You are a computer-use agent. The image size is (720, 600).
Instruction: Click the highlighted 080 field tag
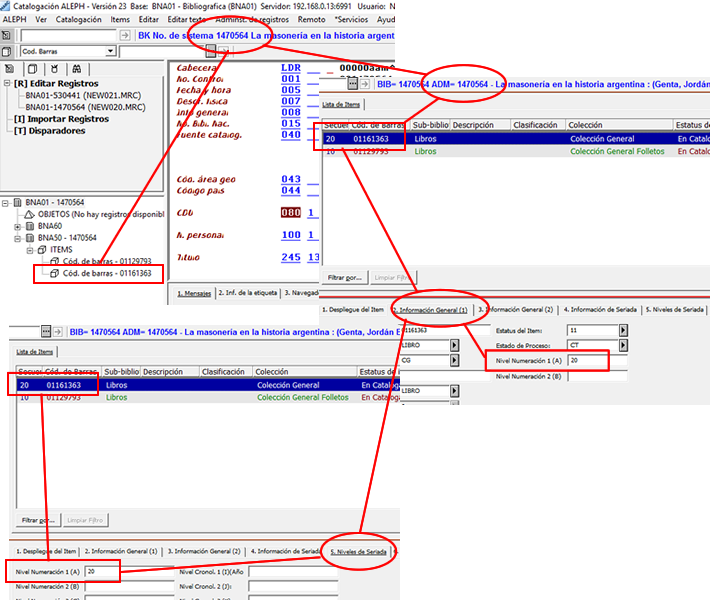coord(291,213)
